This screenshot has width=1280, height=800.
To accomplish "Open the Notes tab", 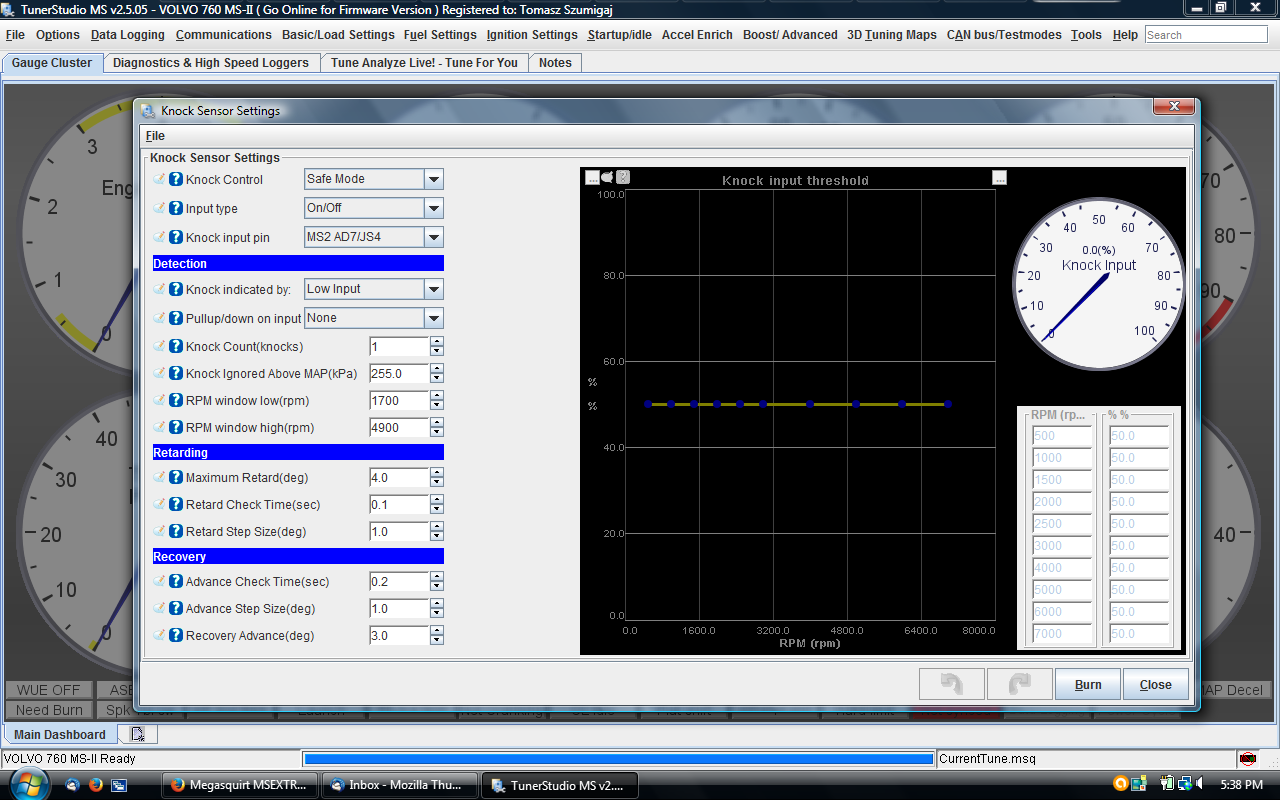I will [x=555, y=63].
